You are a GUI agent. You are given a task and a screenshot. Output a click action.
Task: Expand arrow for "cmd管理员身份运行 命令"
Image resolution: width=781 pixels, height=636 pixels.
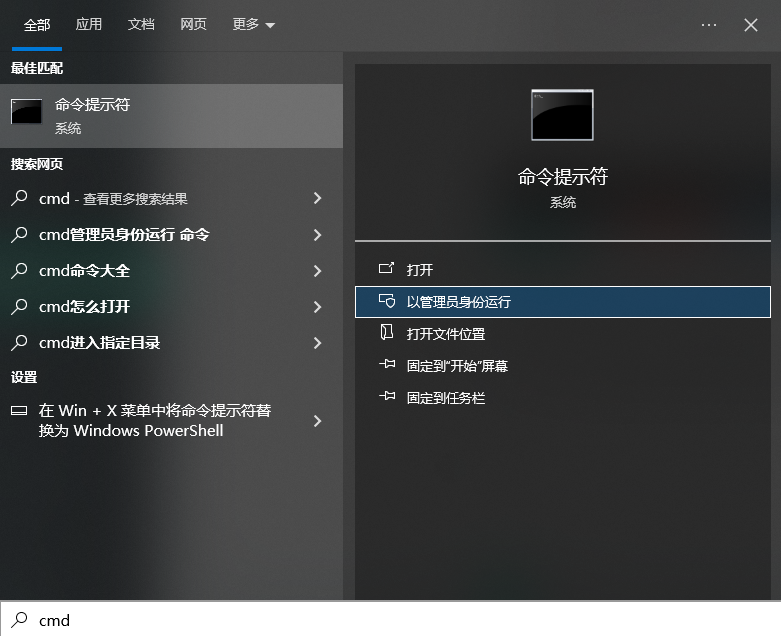[x=317, y=235]
